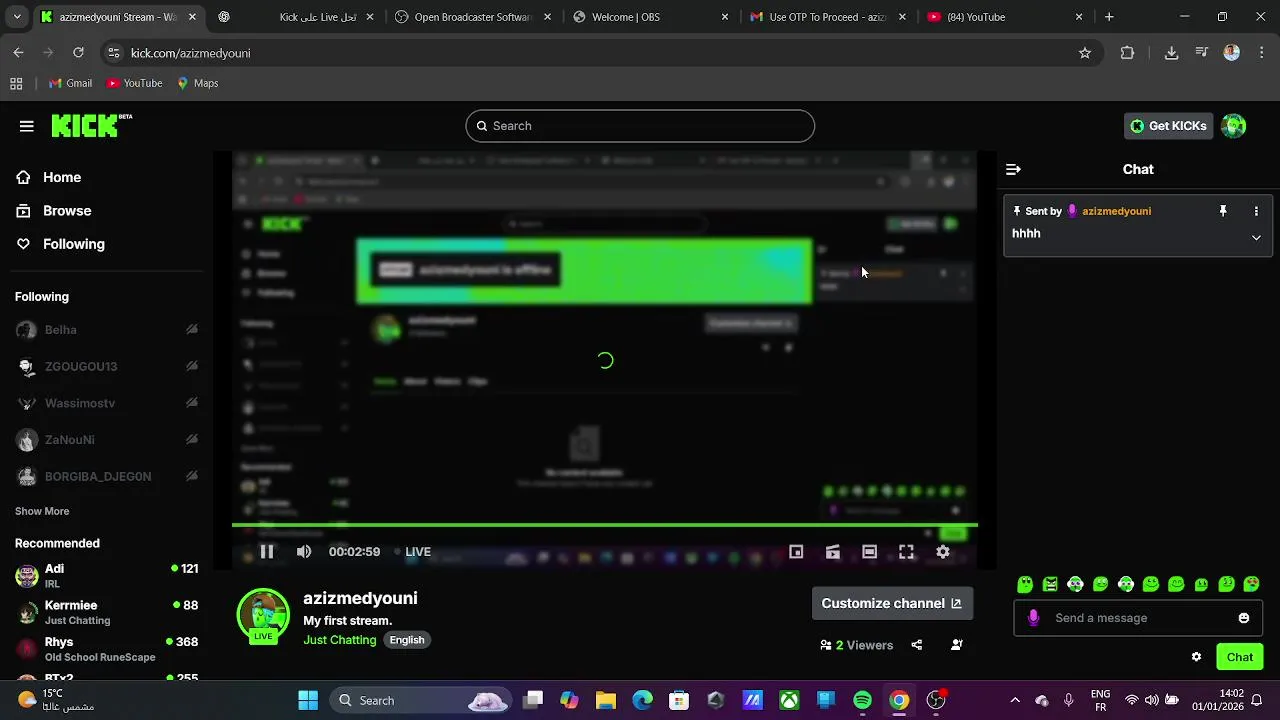Mute the stream volume
This screenshot has height=720, width=1280.
click(304, 552)
